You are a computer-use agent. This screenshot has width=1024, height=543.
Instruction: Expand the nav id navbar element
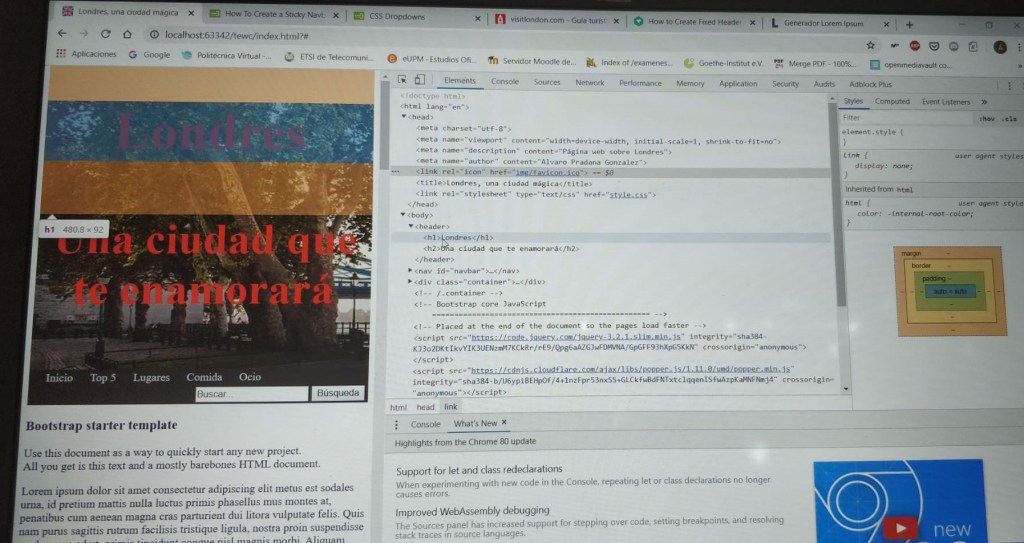[x=411, y=270]
